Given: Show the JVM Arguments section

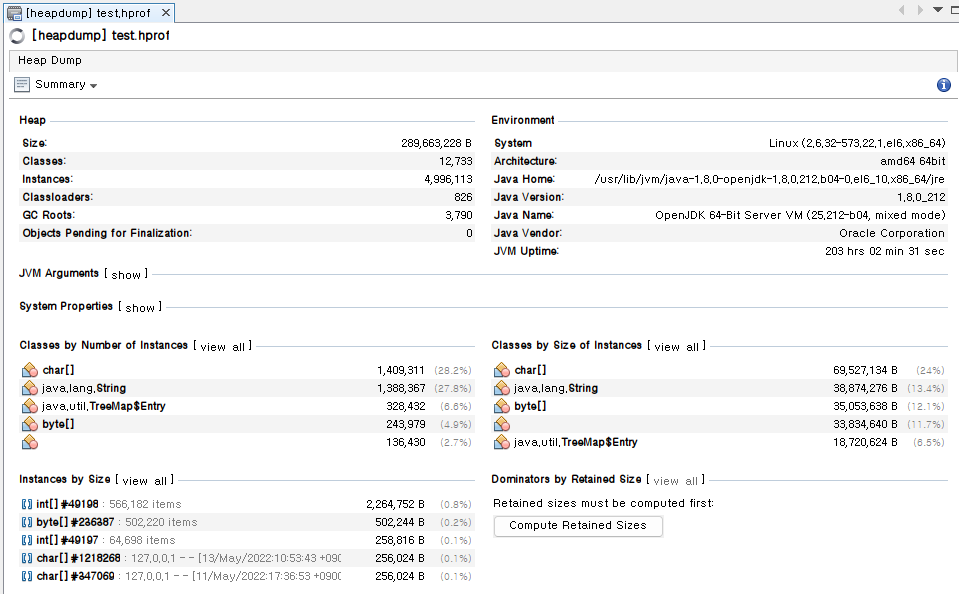Looking at the screenshot, I should (x=127, y=273).
